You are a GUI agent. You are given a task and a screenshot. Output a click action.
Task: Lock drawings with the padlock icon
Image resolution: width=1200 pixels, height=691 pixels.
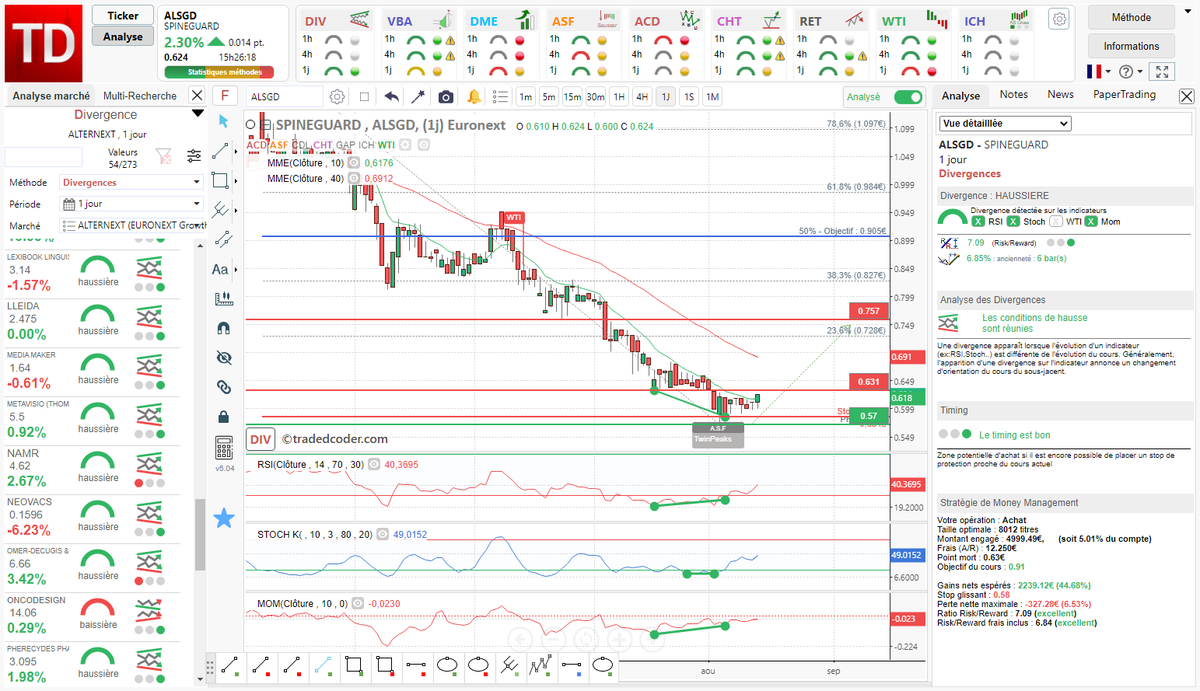click(x=223, y=416)
